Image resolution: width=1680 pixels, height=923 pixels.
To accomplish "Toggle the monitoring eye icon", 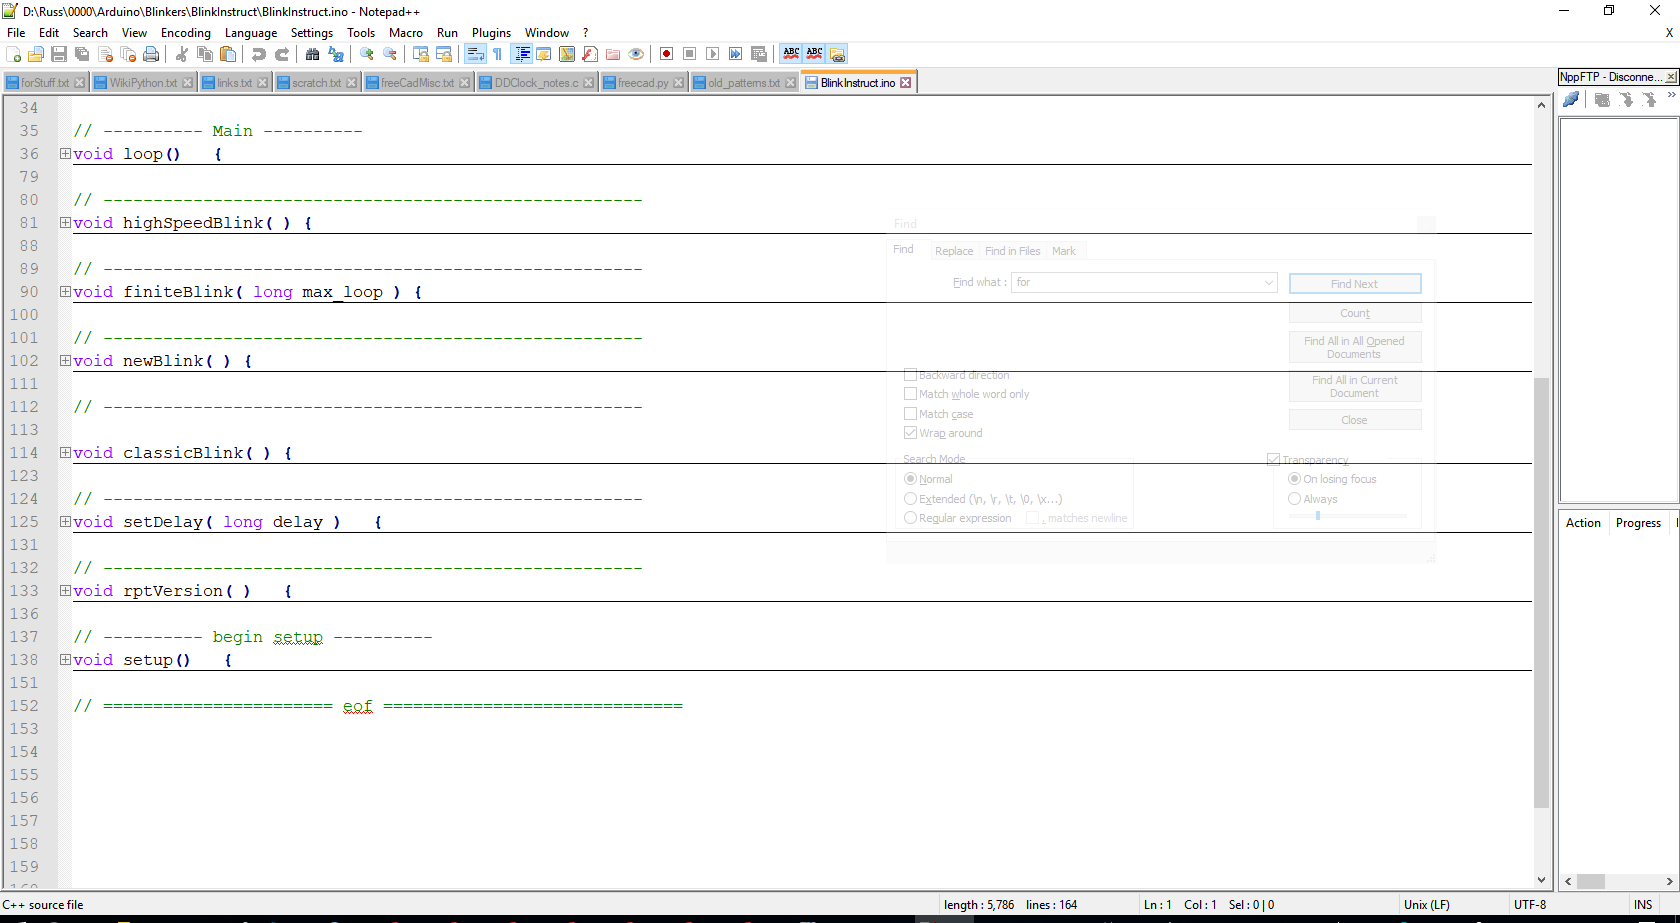I will click(x=636, y=54).
